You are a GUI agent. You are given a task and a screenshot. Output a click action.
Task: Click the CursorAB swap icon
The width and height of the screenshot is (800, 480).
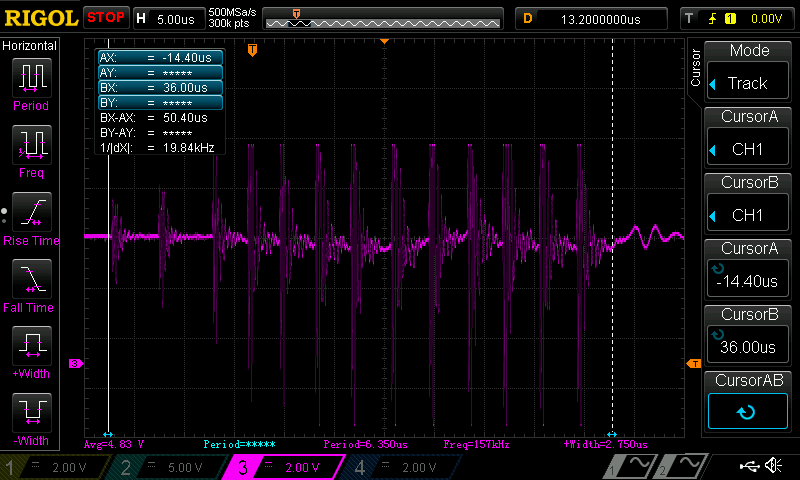(x=749, y=411)
